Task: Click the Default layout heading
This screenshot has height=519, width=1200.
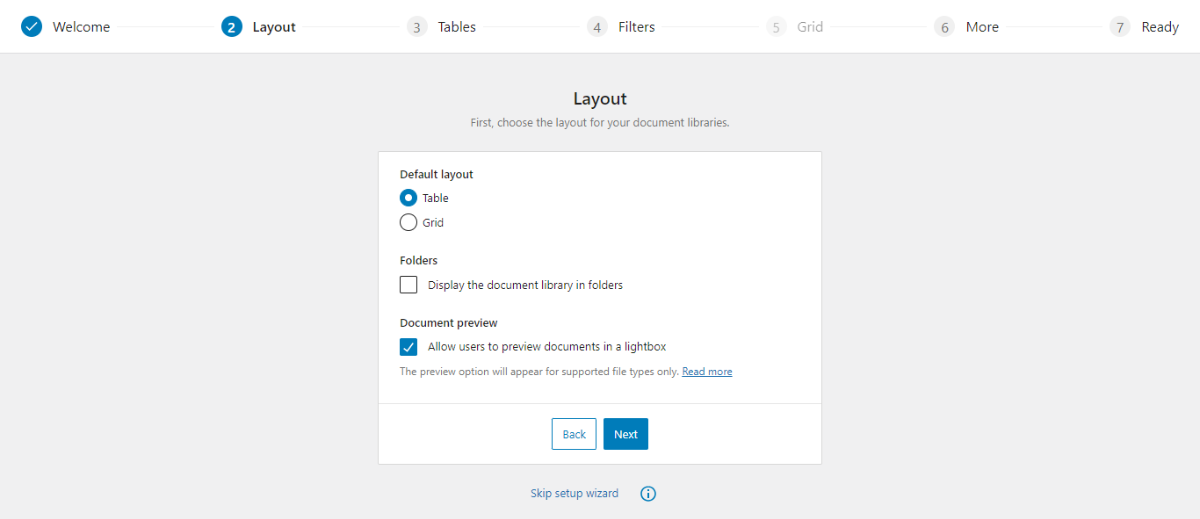Action: click(x=437, y=174)
